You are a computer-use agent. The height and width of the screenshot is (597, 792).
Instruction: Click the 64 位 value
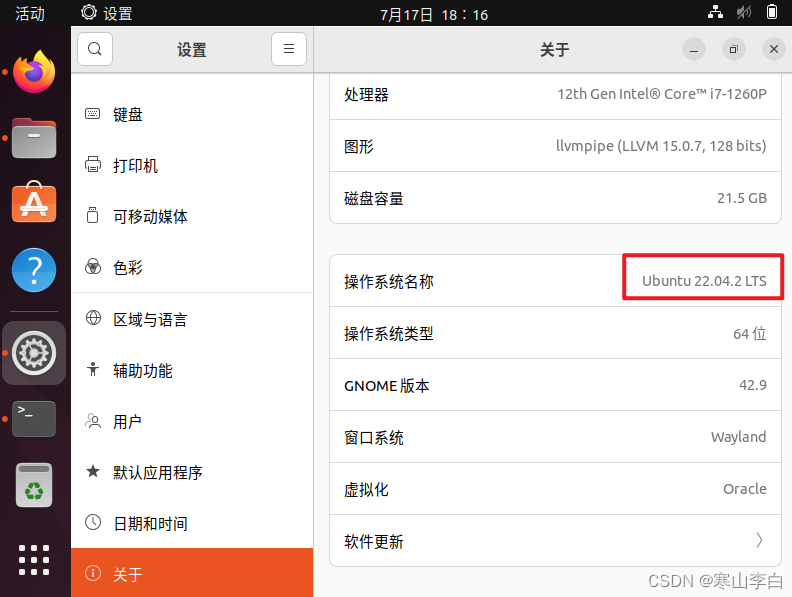pos(750,333)
